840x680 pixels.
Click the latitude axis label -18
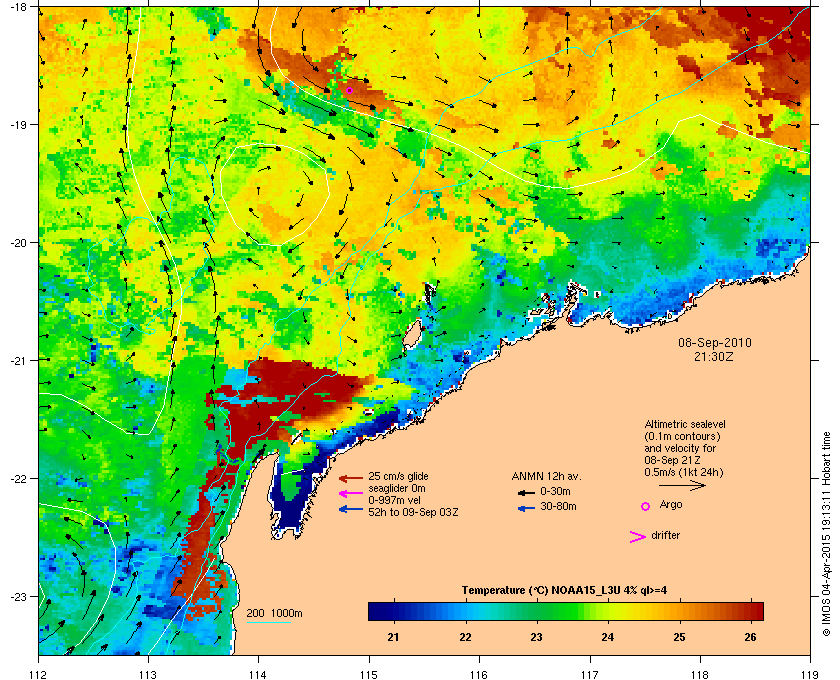[x=19, y=7]
